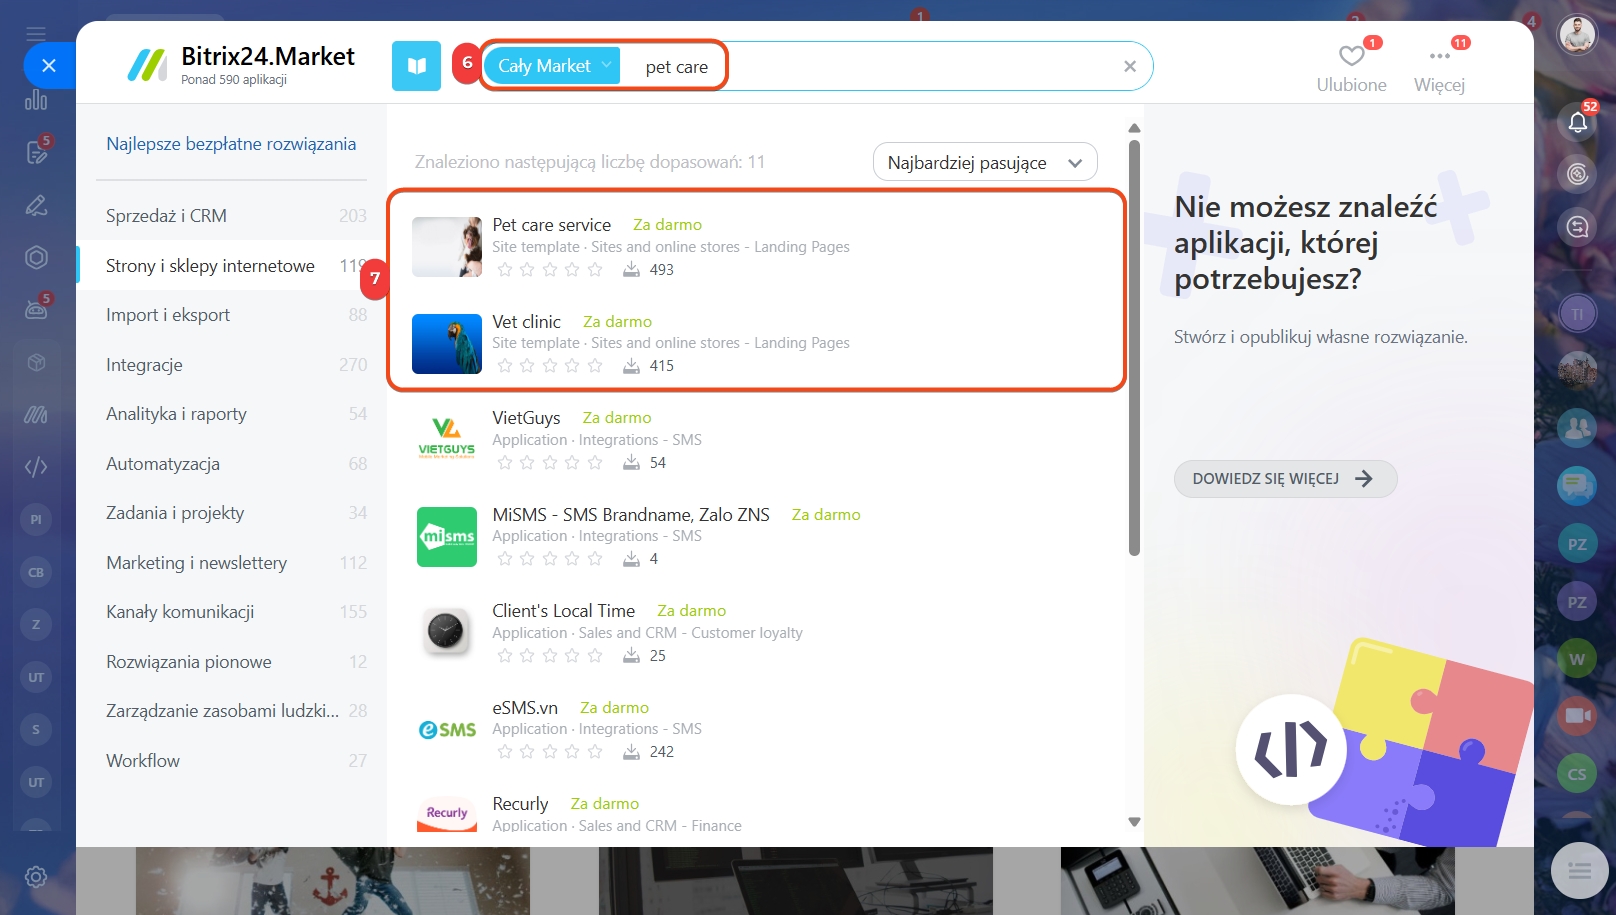Open the robot icon with badge 5

coord(36,310)
